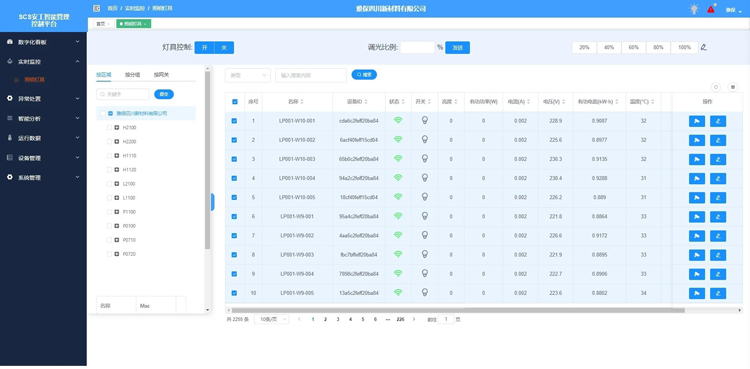This screenshot has width=750, height=369.
Task: Uncheck the checkbox for row LP001-W9-001
Action: pyautogui.click(x=234, y=216)
